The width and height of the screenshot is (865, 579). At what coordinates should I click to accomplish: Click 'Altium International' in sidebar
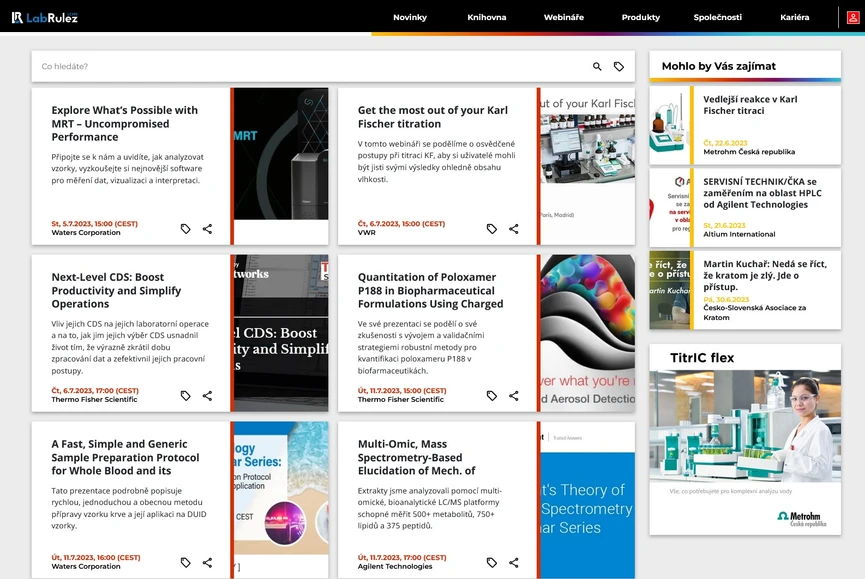[739, 234]
